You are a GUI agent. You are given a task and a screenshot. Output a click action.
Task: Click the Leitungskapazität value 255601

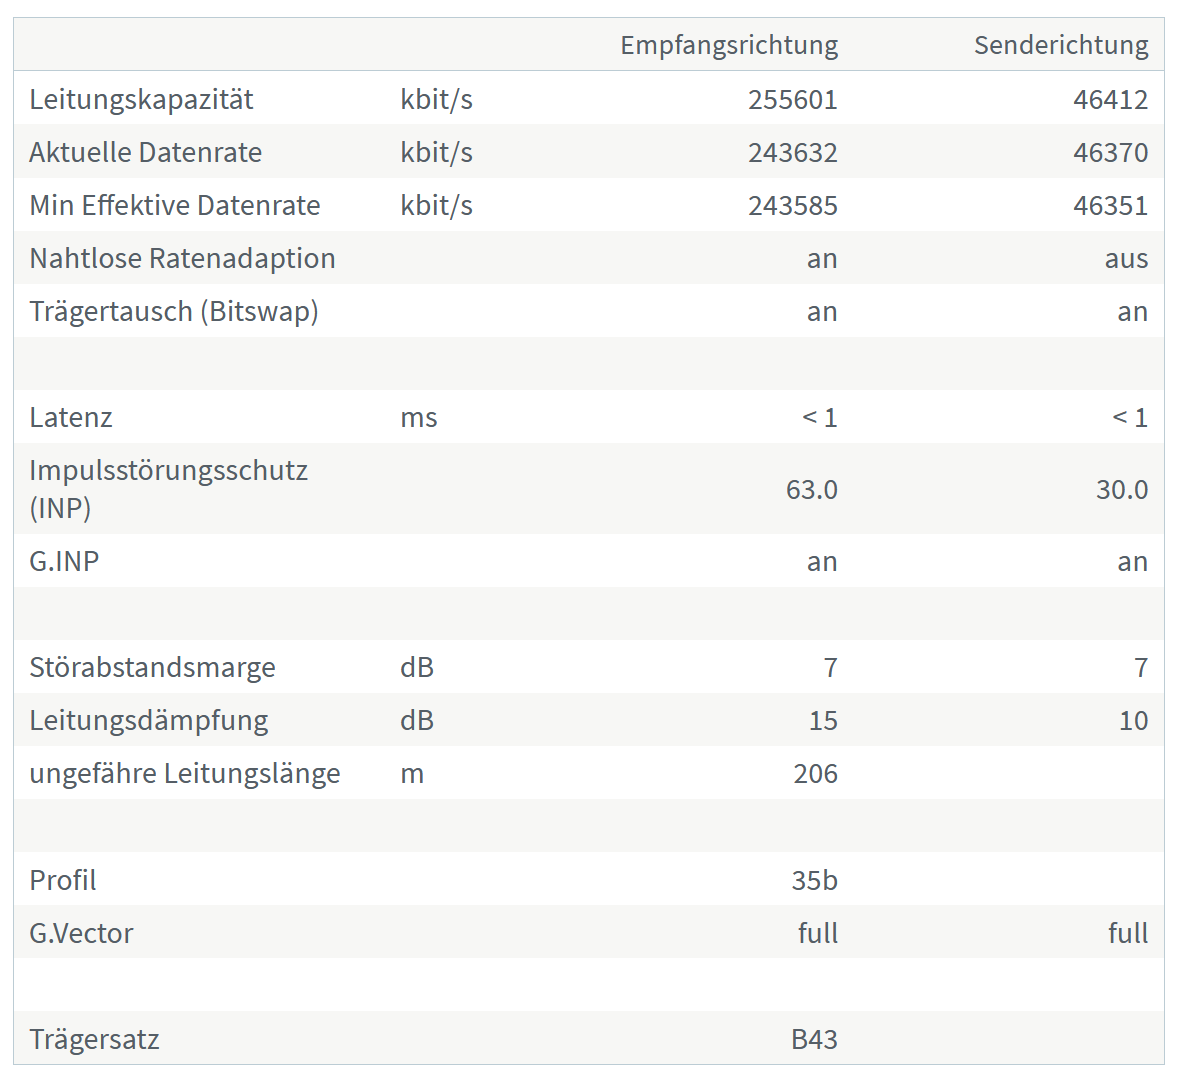point(792,99)
